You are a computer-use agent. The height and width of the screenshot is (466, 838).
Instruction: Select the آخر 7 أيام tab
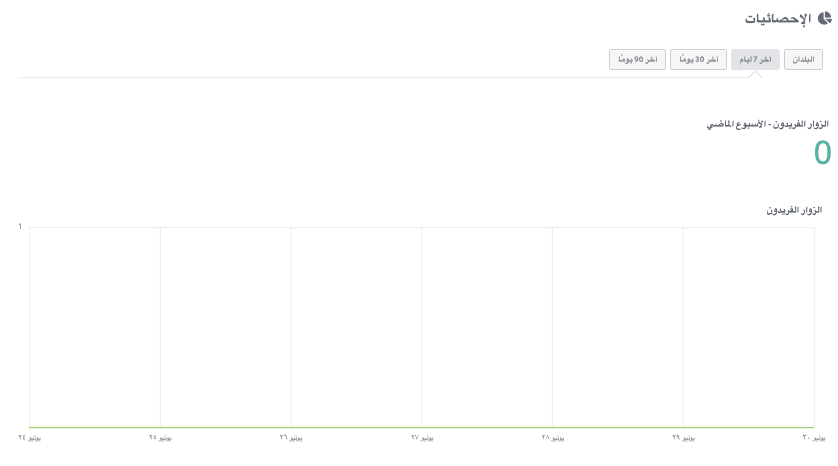tap(755, 59)
